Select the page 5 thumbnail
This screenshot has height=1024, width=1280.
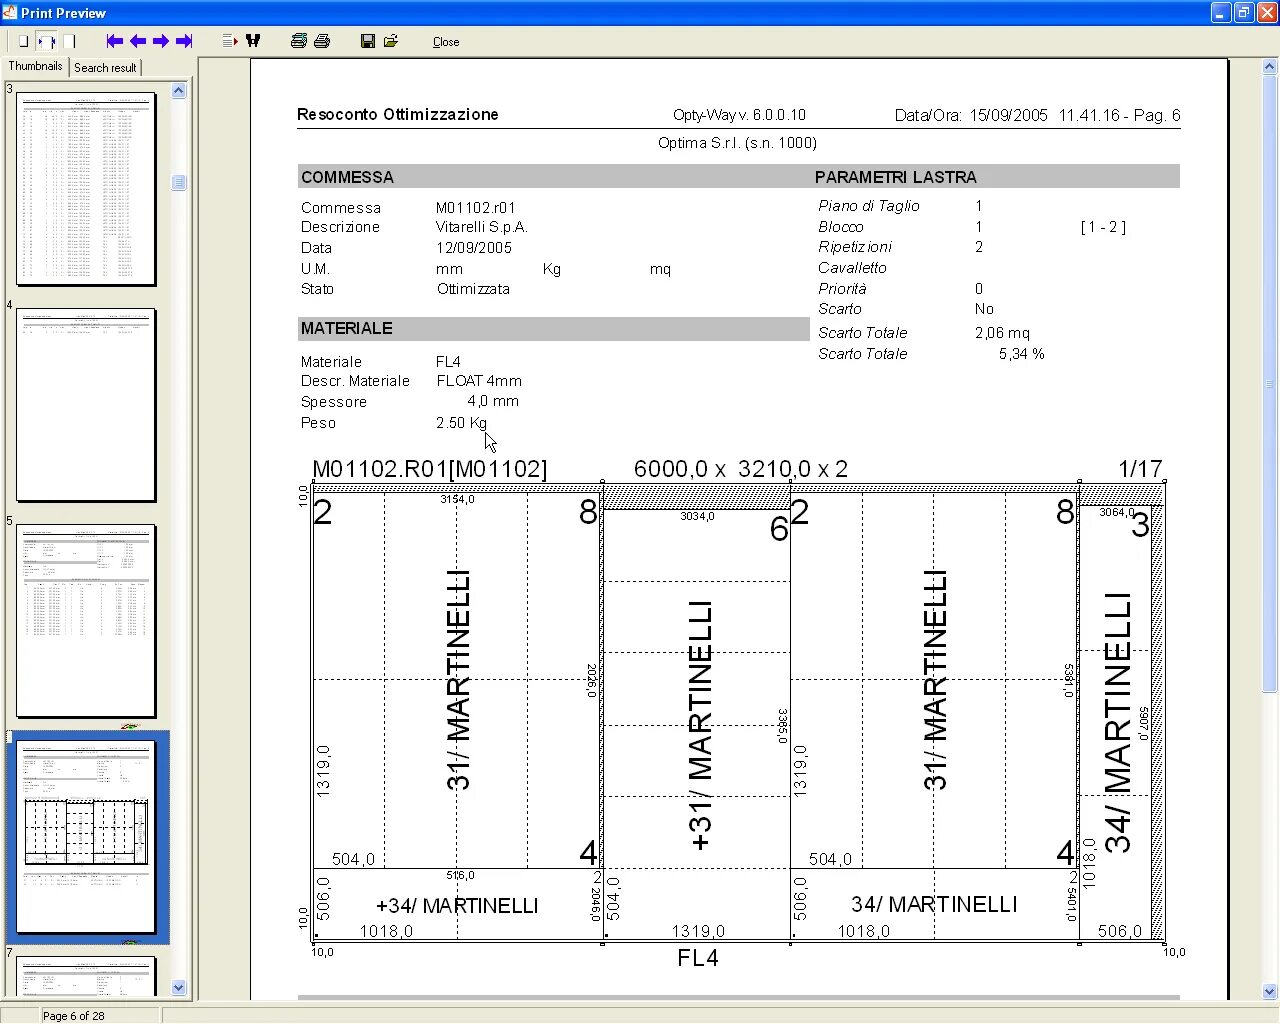click(x=87, y=620)
